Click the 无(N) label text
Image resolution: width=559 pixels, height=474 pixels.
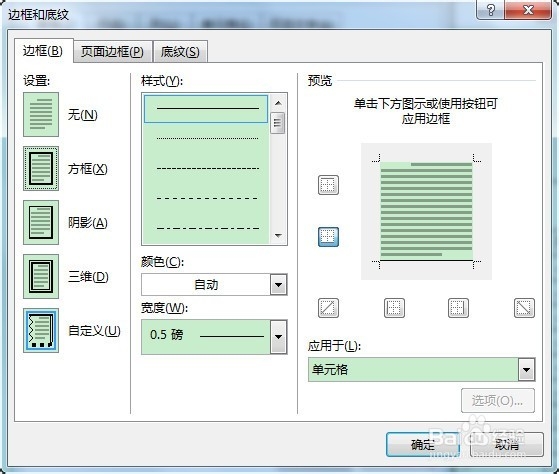[83, 115]
